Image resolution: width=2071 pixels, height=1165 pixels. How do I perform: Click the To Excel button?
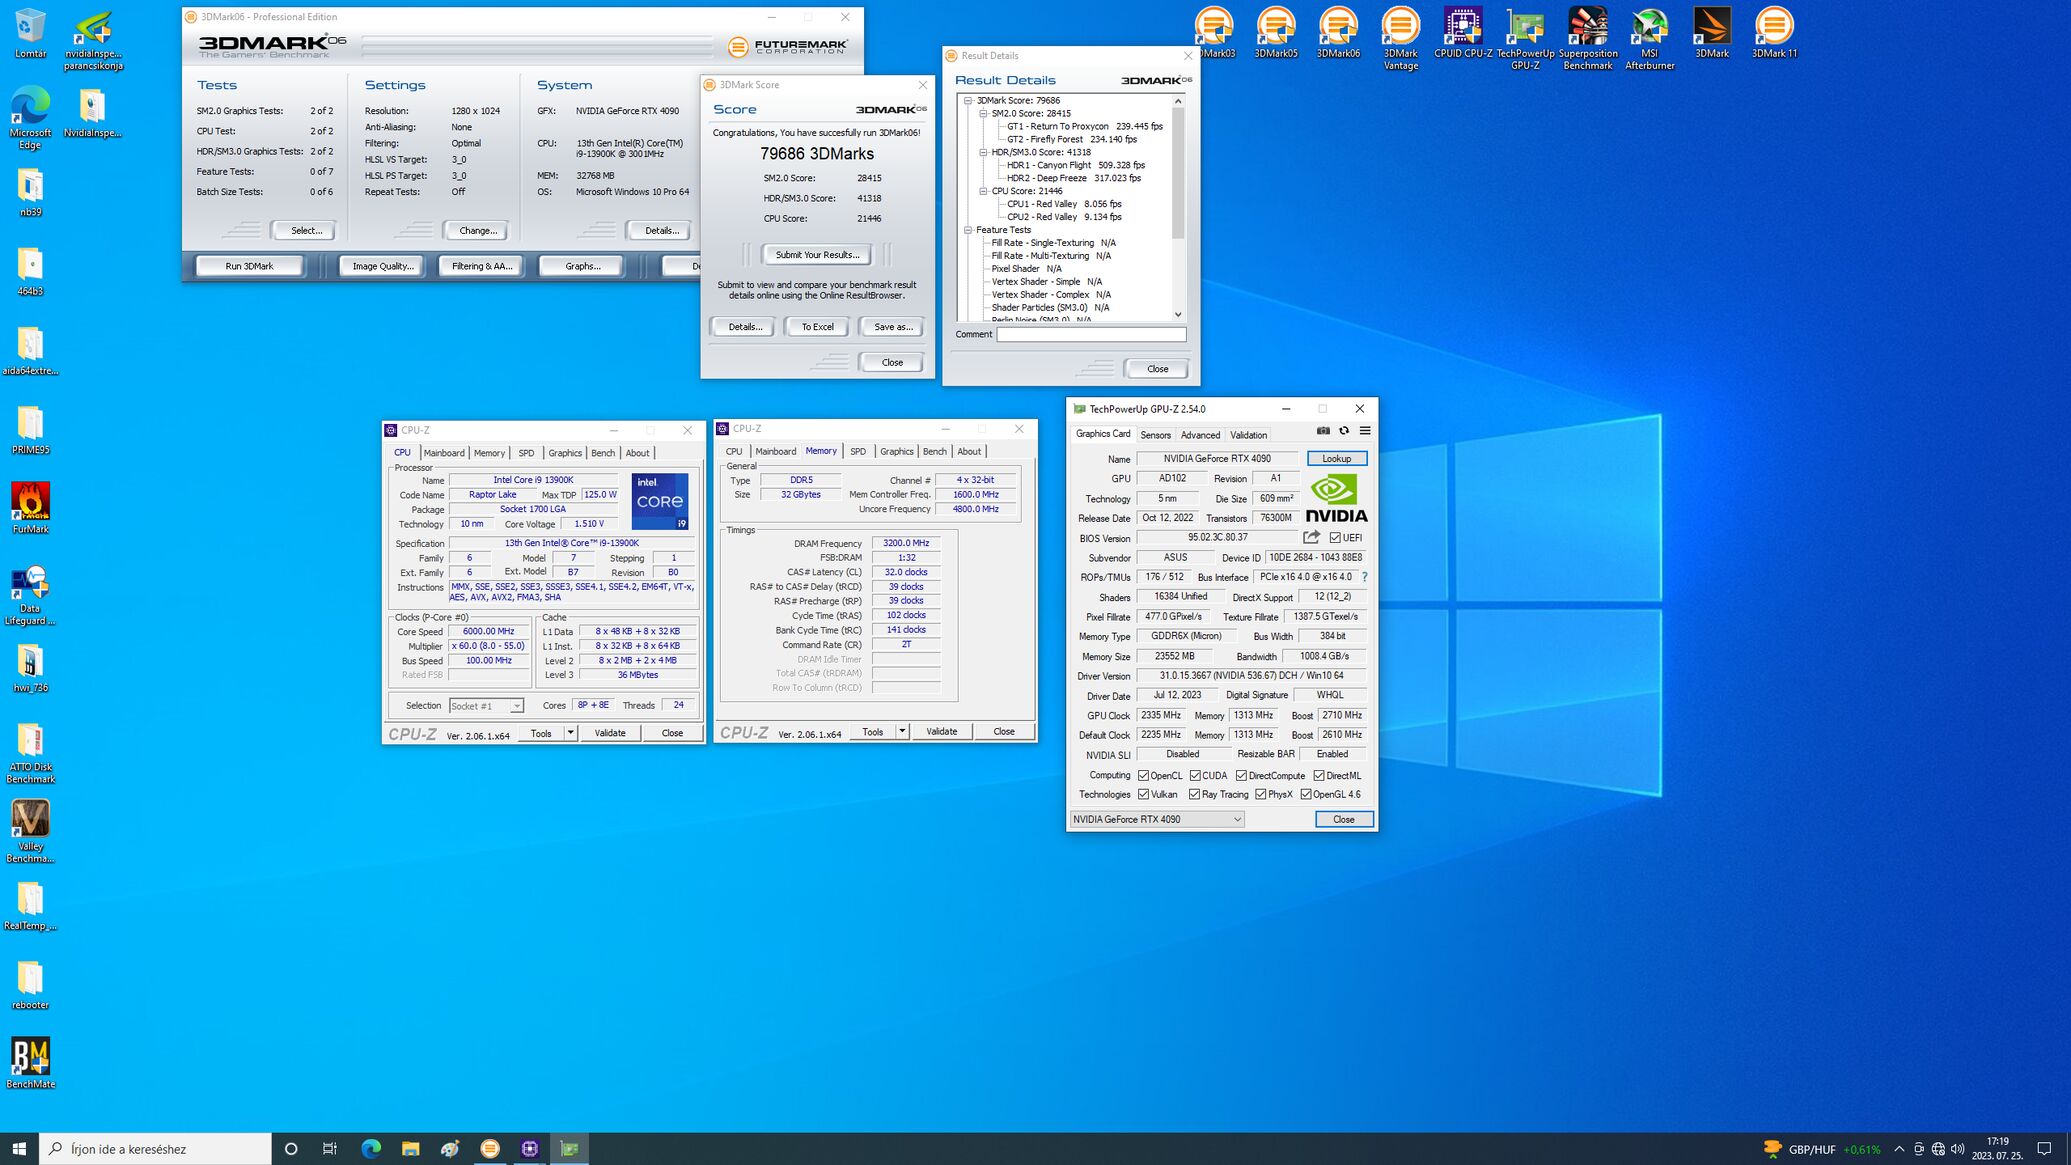817,327
